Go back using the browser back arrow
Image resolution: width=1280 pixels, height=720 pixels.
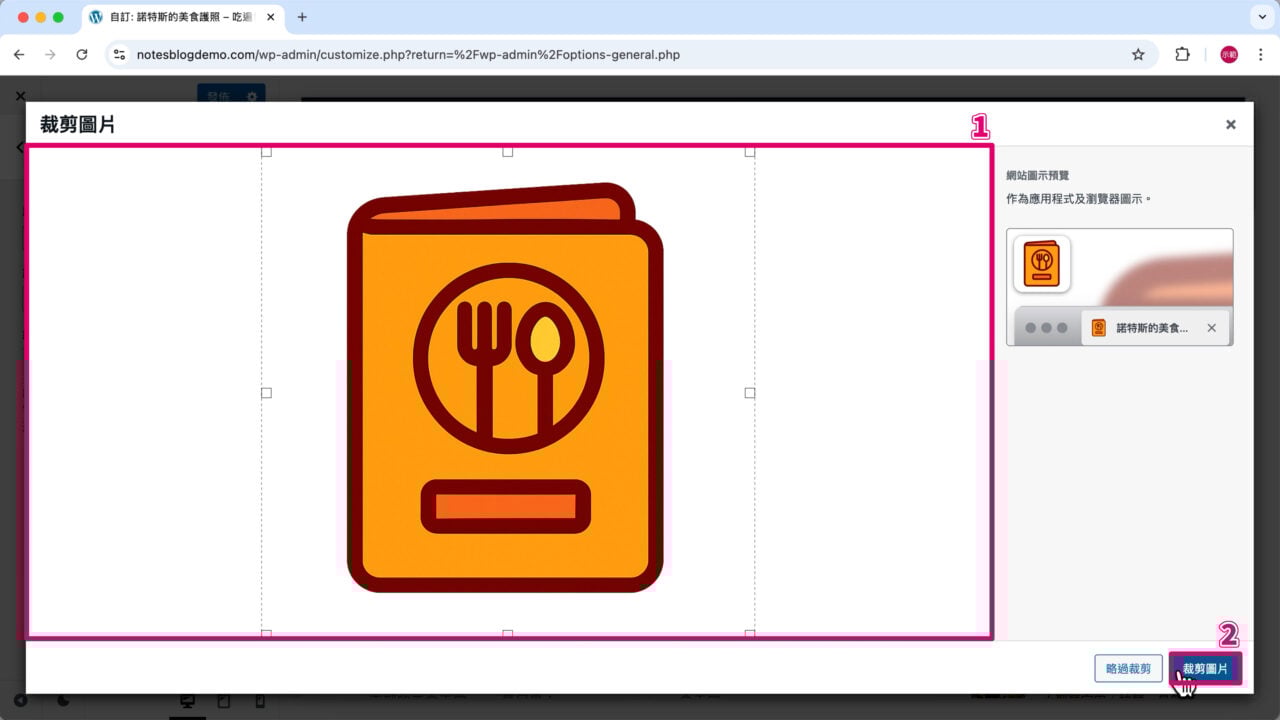(x=19, y=55)
